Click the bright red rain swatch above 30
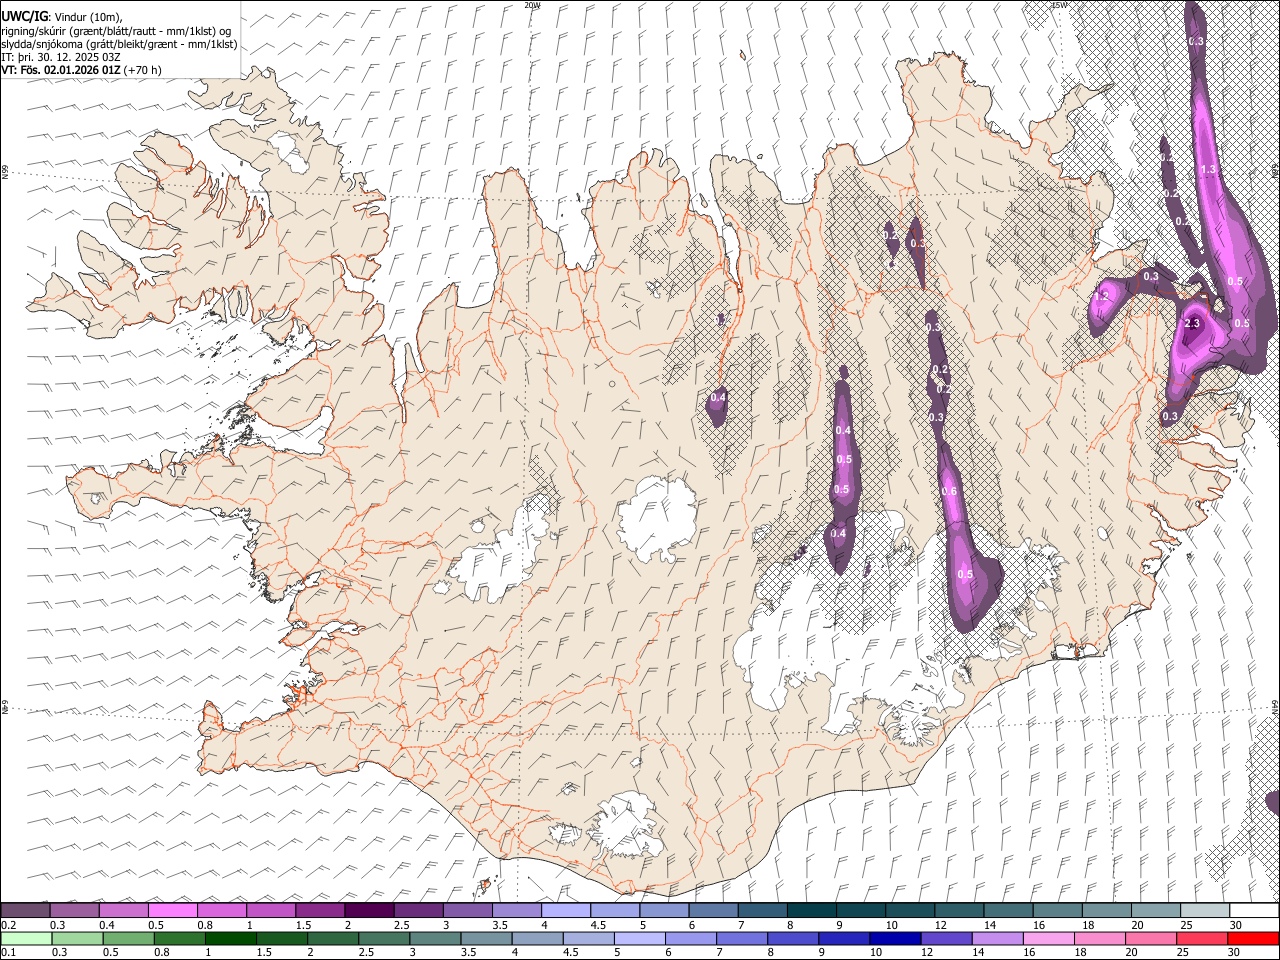Viewport: 1280px width, 960px height. coord(1252,939)
